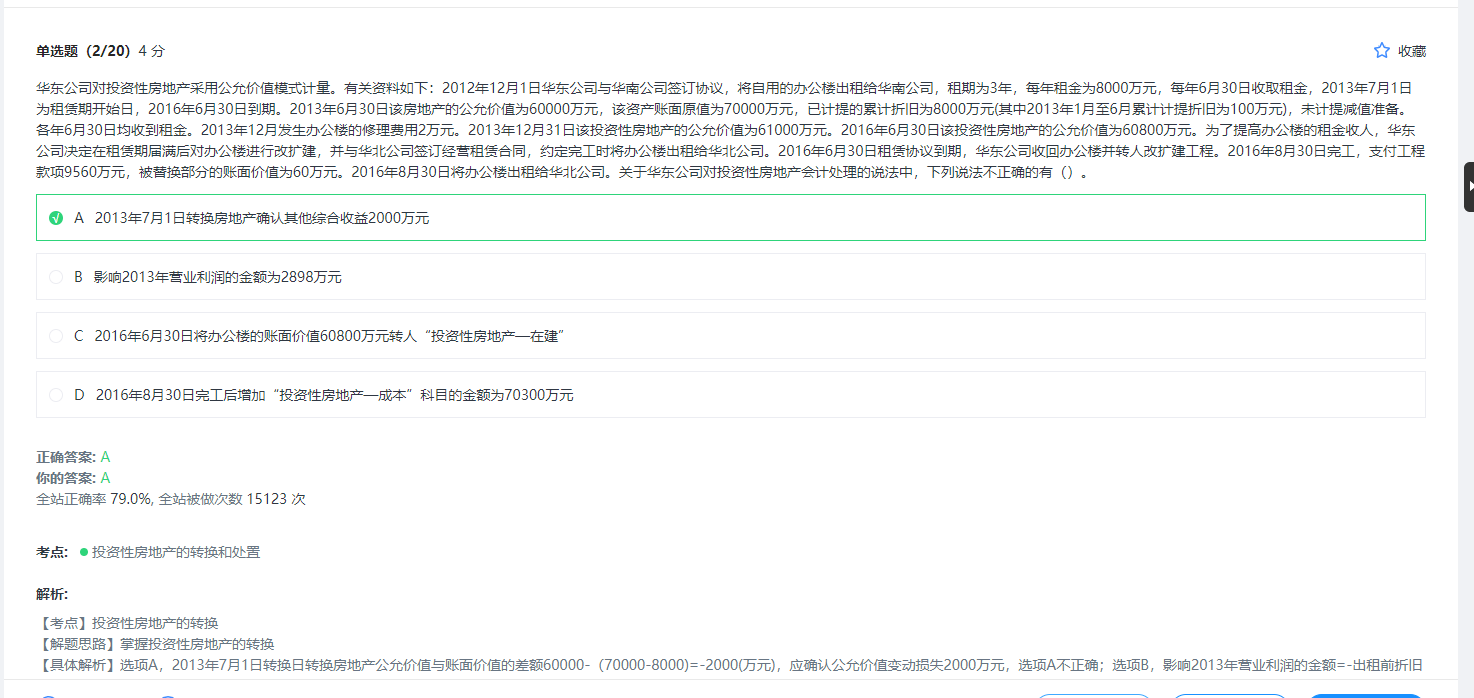
Task: Click the 解析 section heading
Action: pos(52,594)
